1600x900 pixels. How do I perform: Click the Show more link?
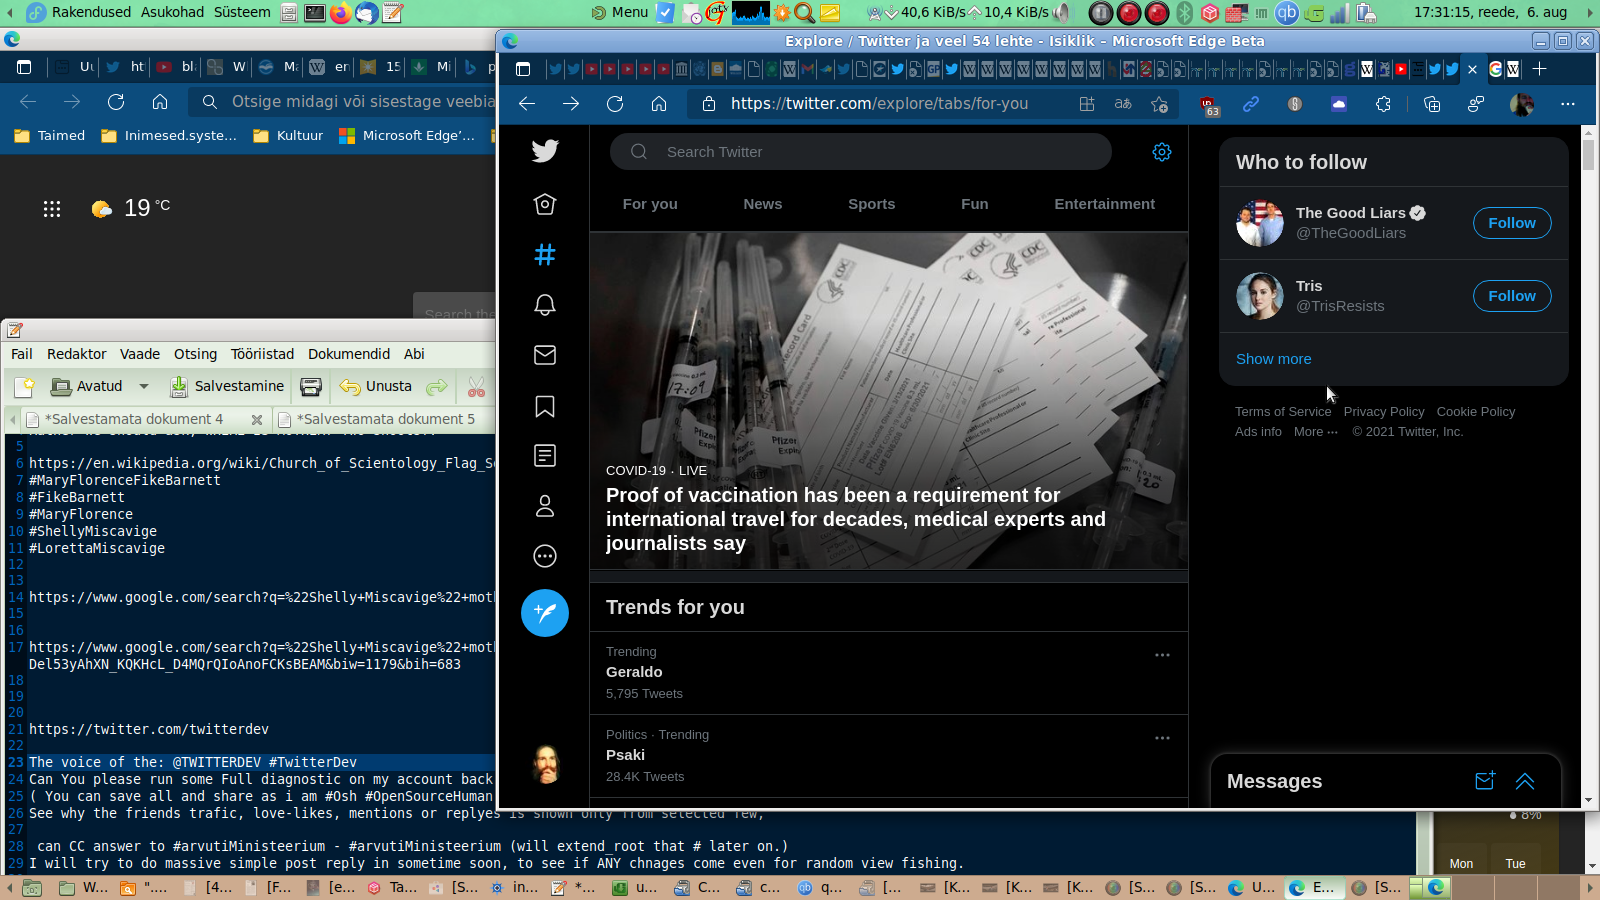pyautogui.click(x=1273, y=359)
